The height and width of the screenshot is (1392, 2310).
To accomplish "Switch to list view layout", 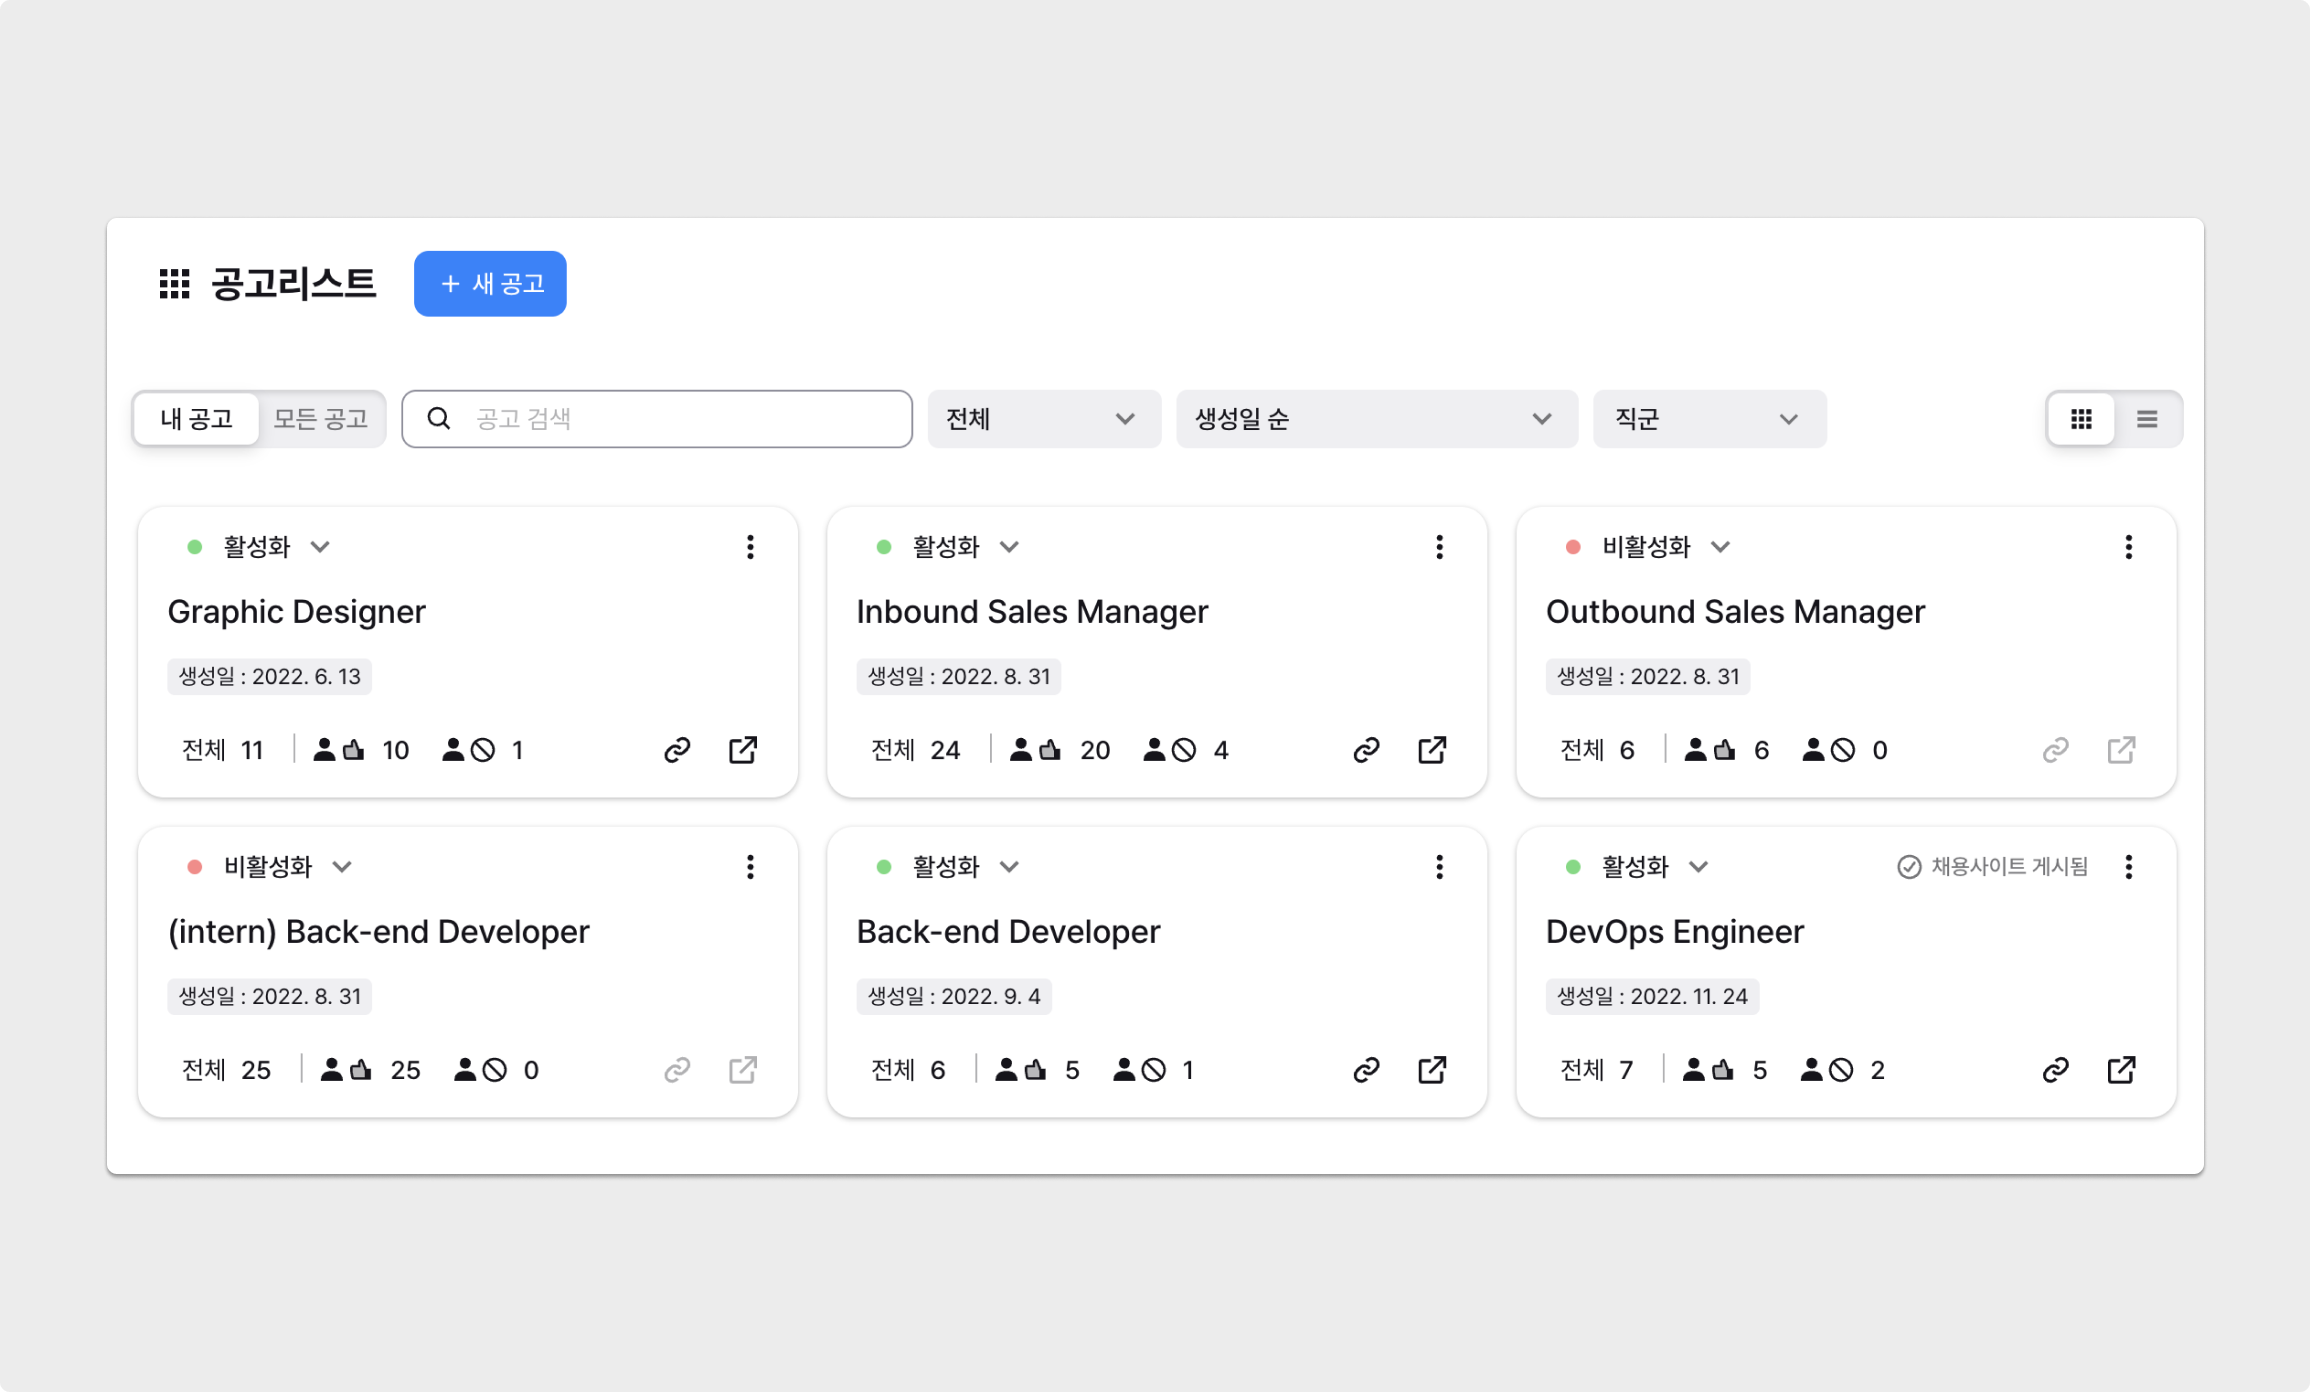I will point(2147,419).
